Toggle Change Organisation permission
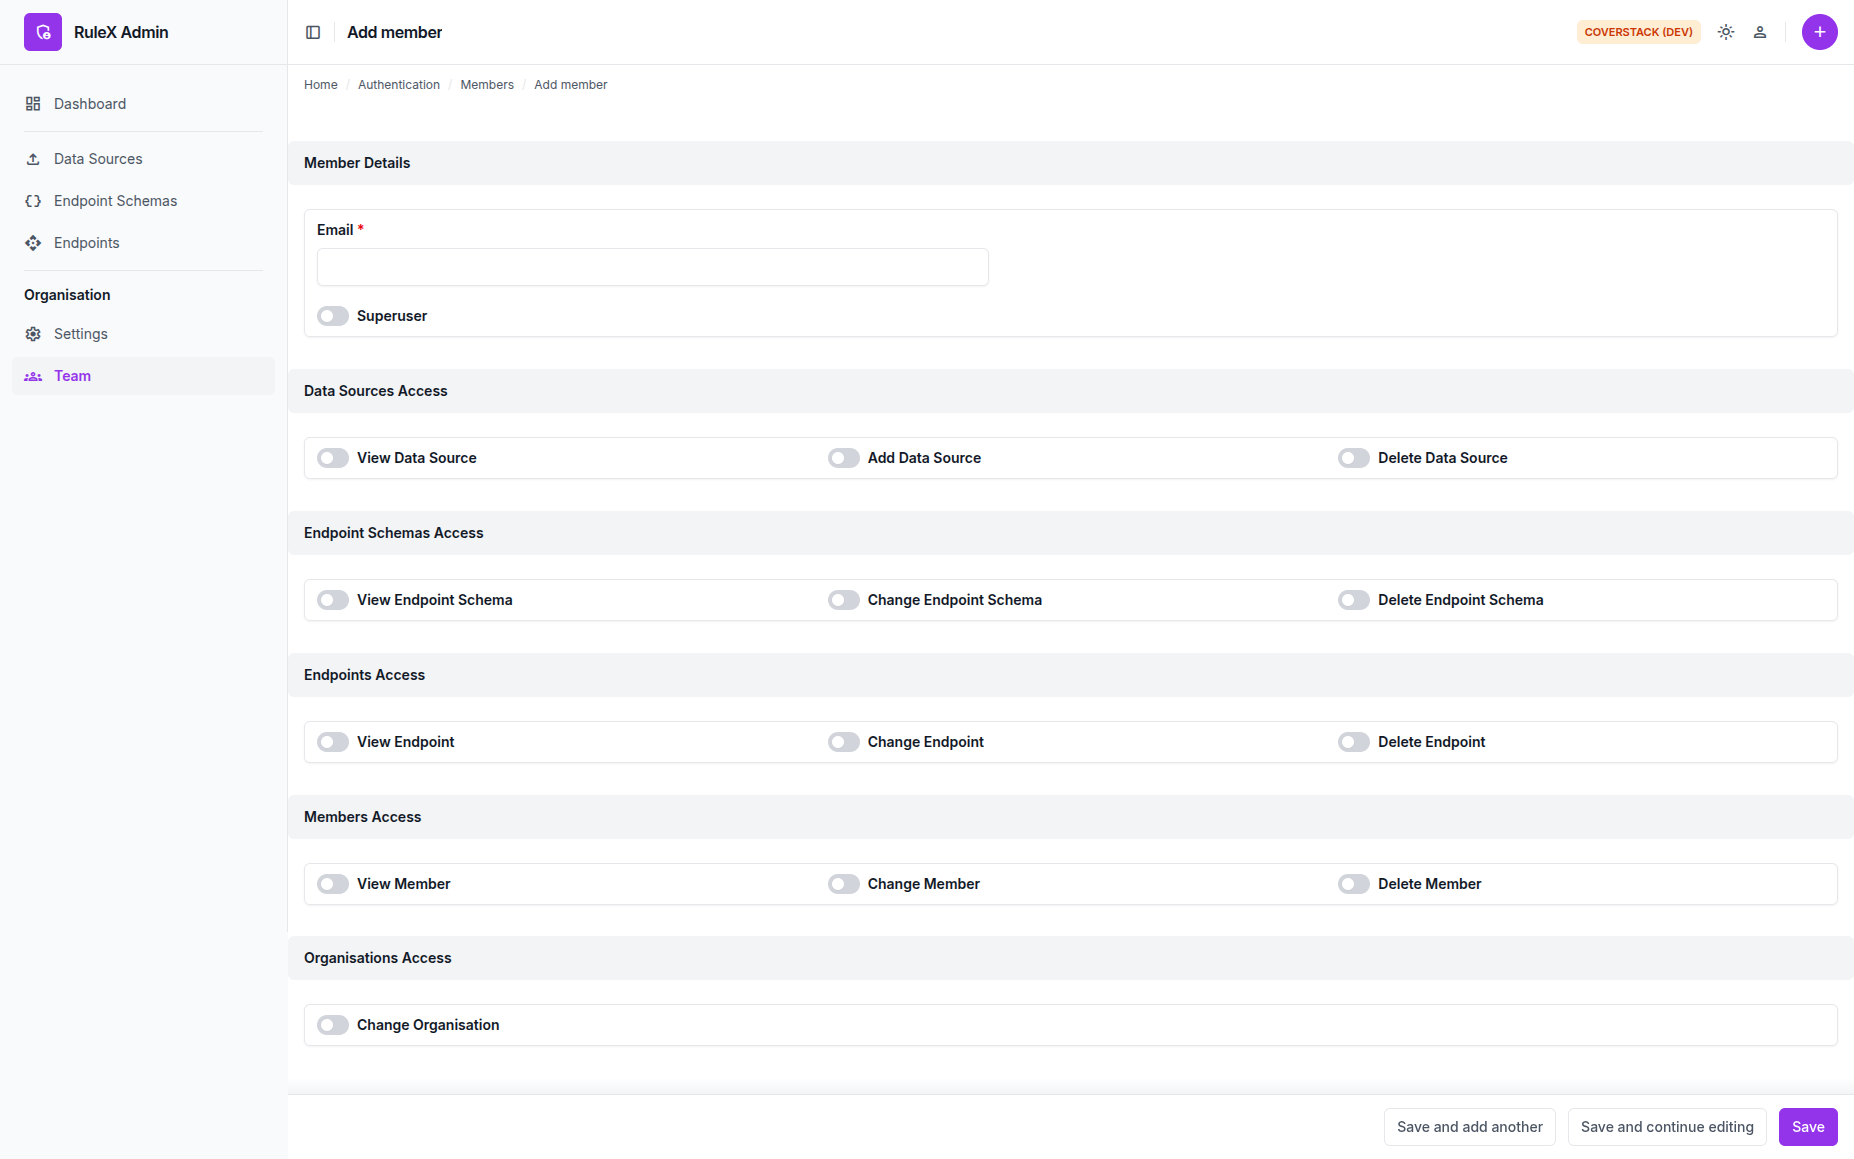The height and width of the screenshot is (1159, 1854). (333, 1025)
